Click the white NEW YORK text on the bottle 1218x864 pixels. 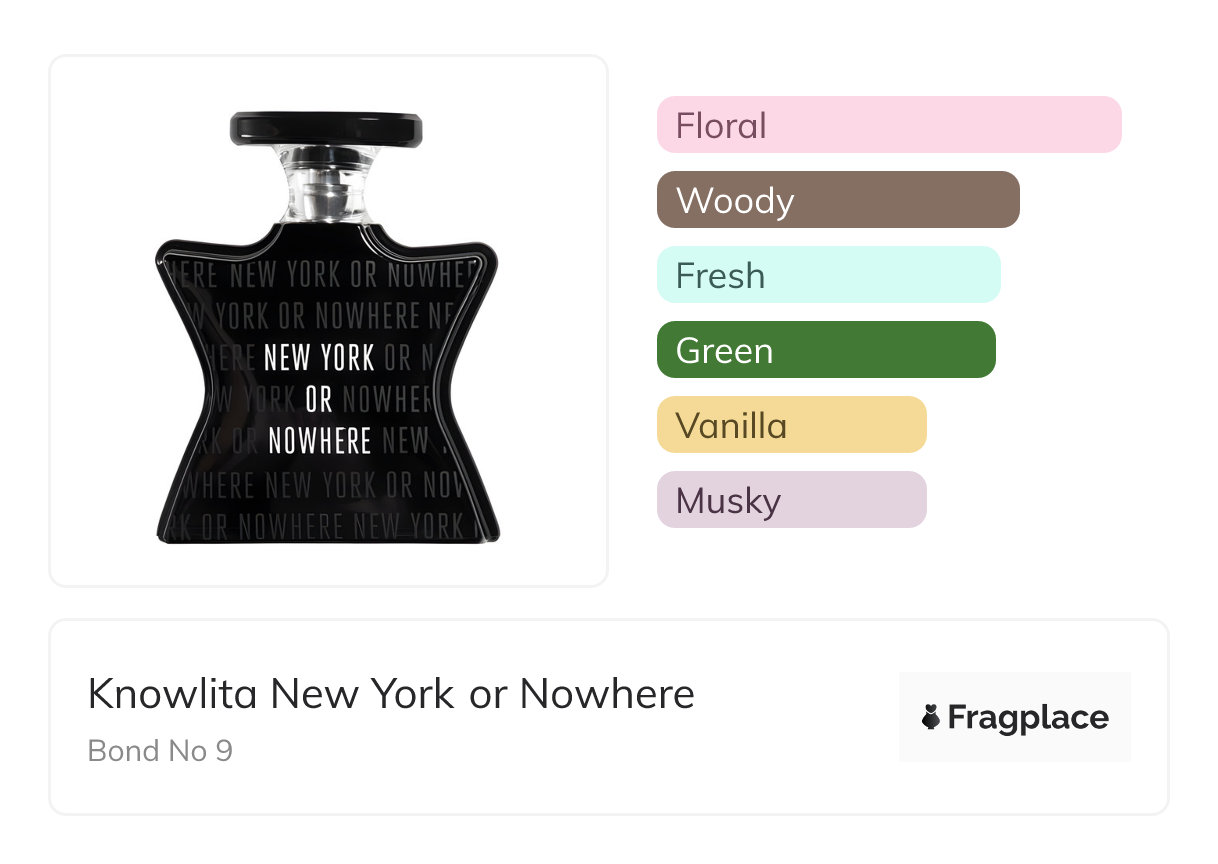pyautogui.click(x=319, y=357)
